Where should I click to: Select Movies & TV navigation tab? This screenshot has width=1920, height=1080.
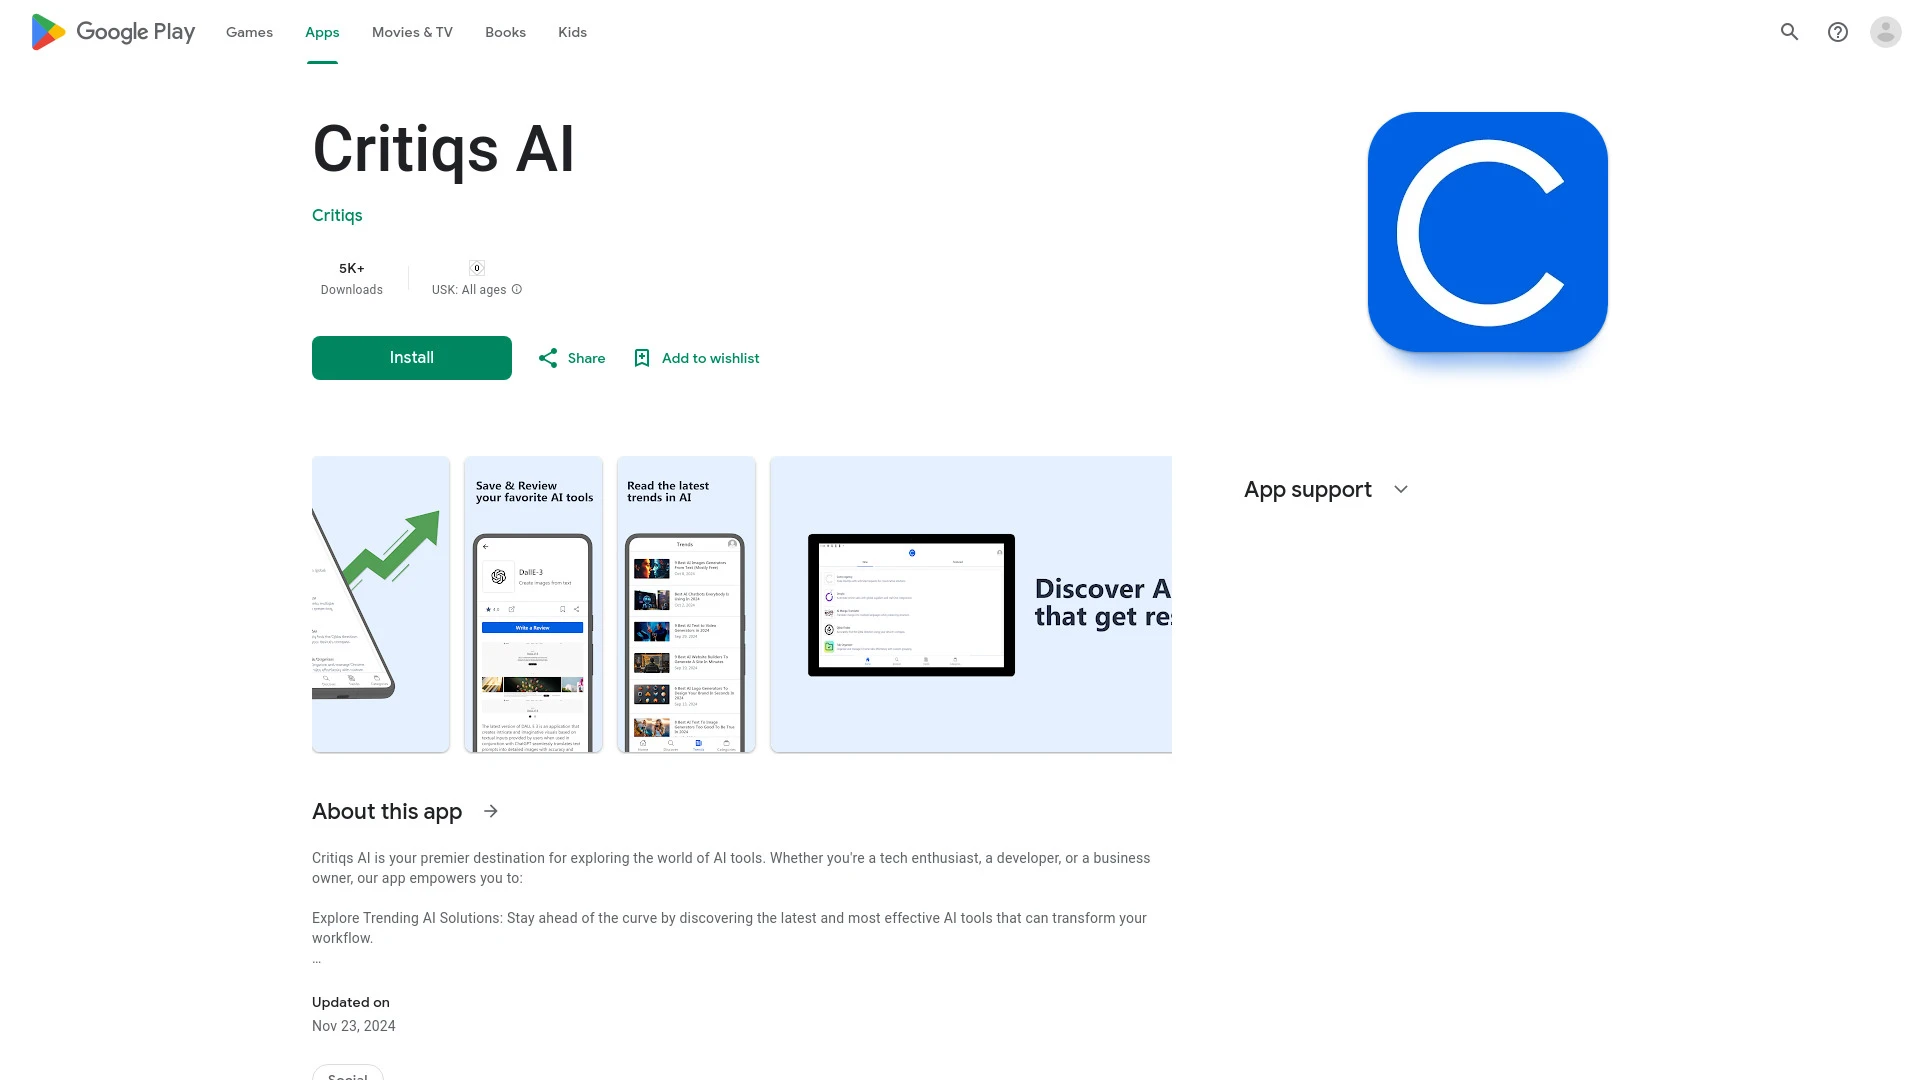click(411, 32)
